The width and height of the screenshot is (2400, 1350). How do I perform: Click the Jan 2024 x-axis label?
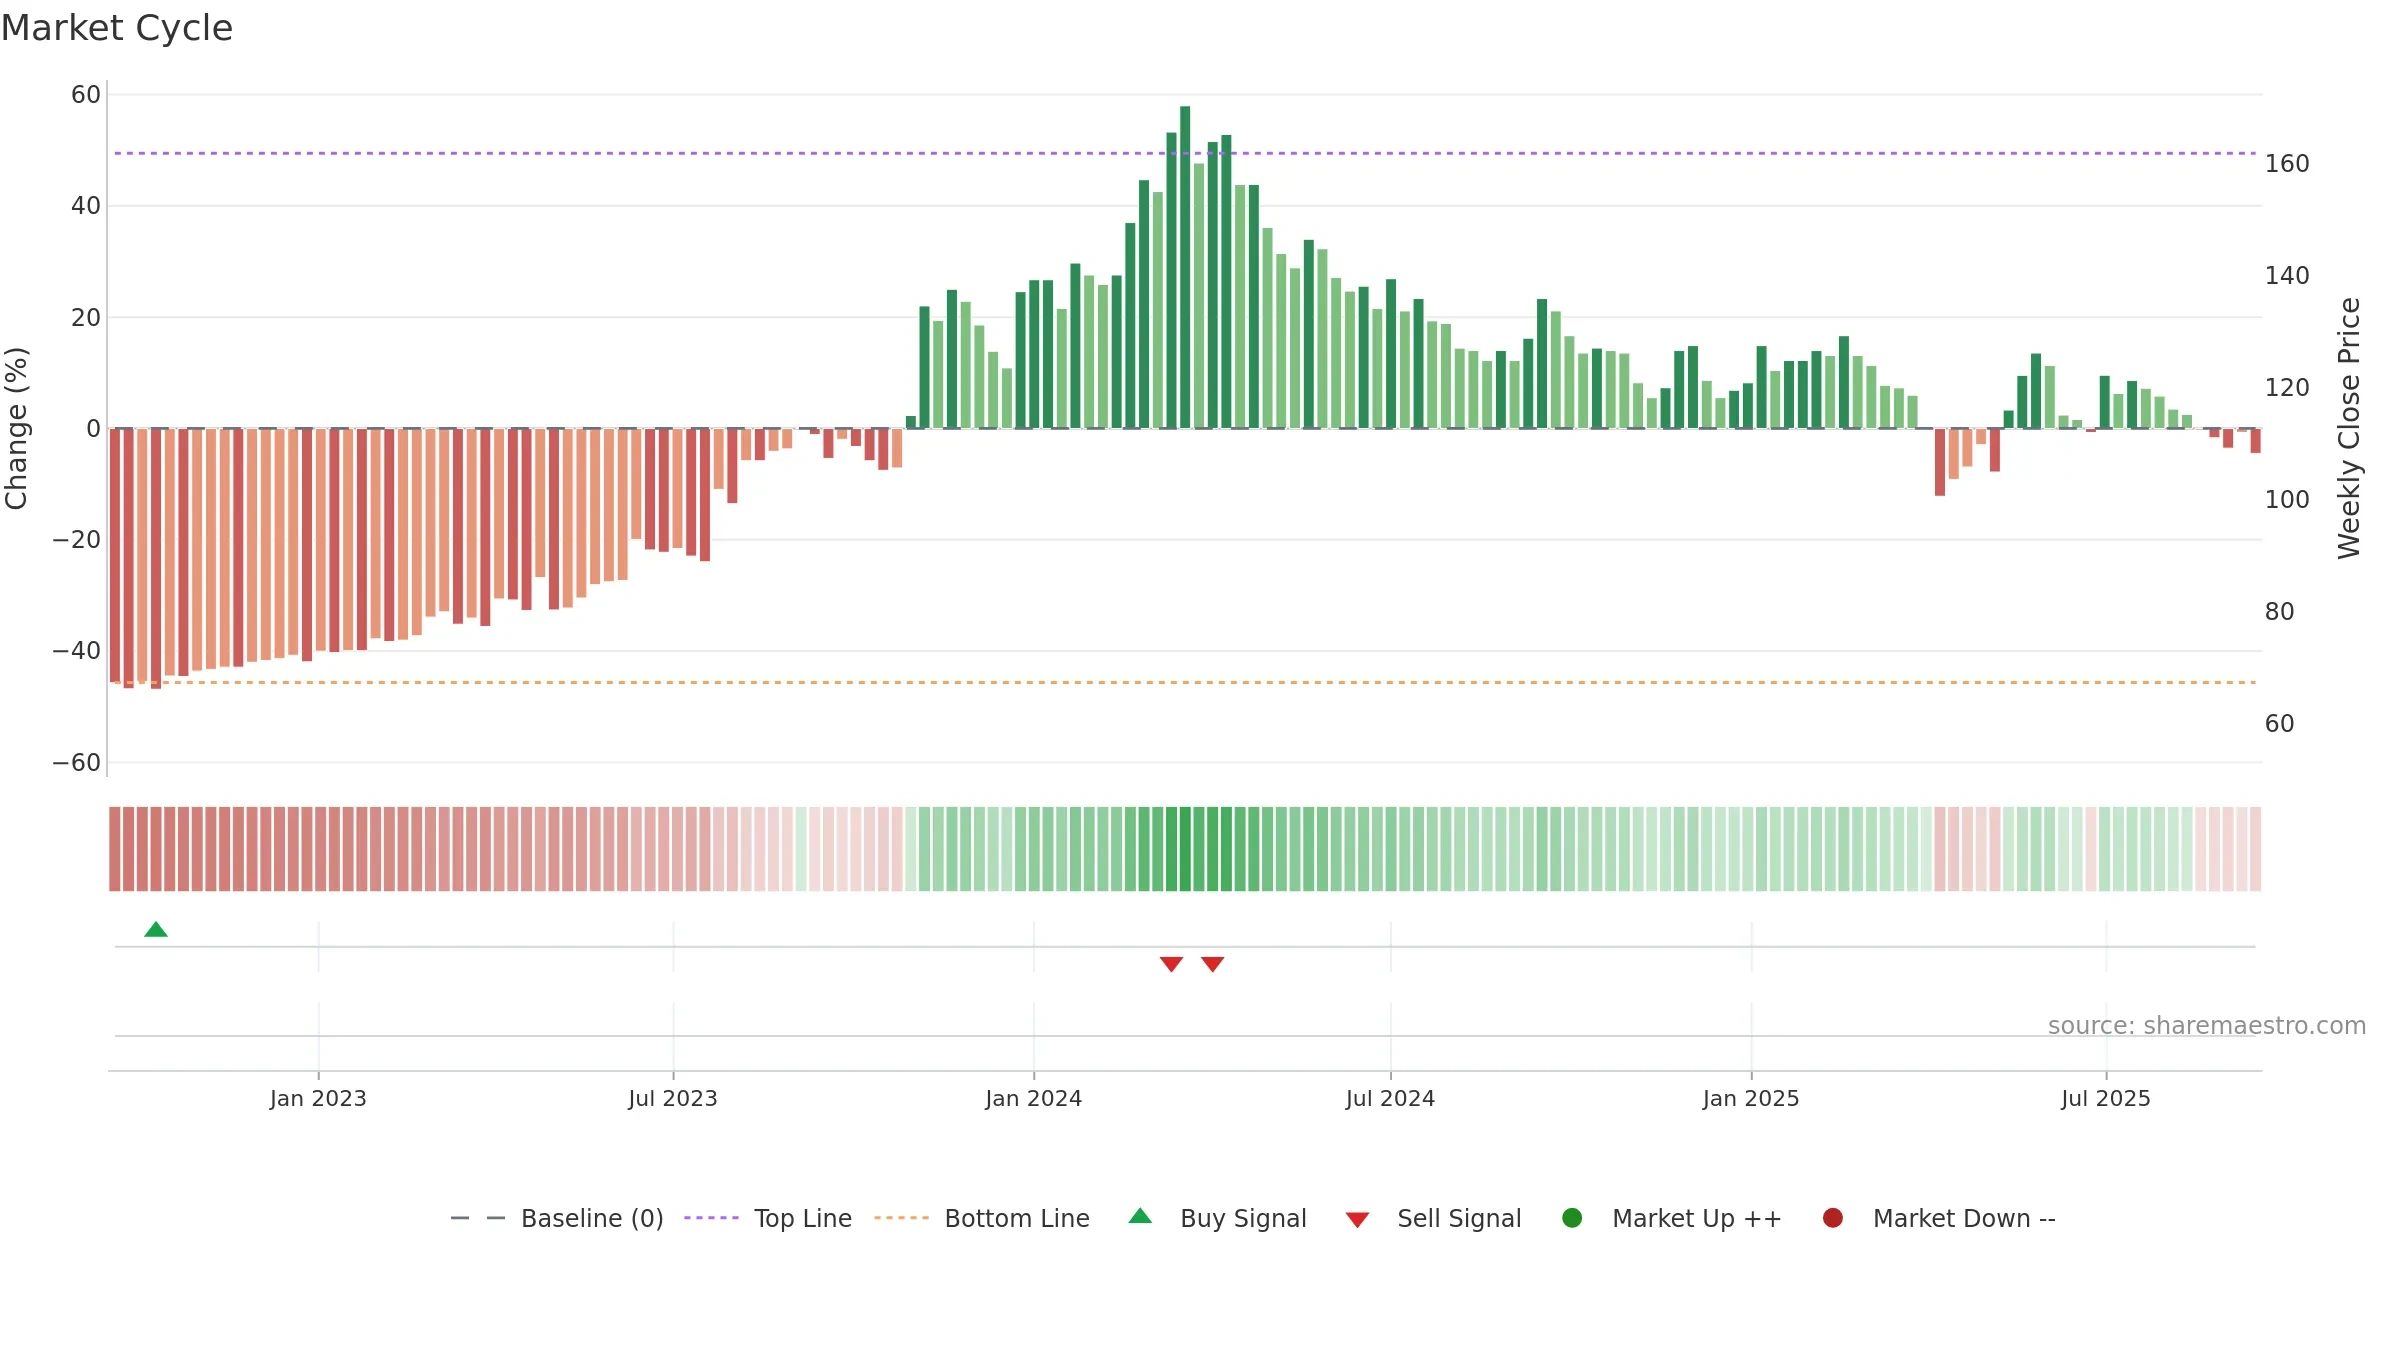1034,1099
